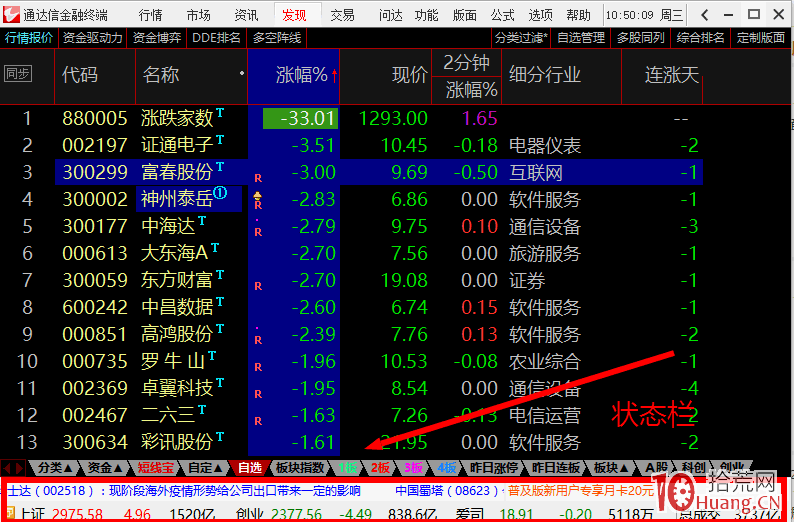Click the T marker beside 涨跌家数
Viewport: 794px width, 522px height.
(x=220, y=112)
